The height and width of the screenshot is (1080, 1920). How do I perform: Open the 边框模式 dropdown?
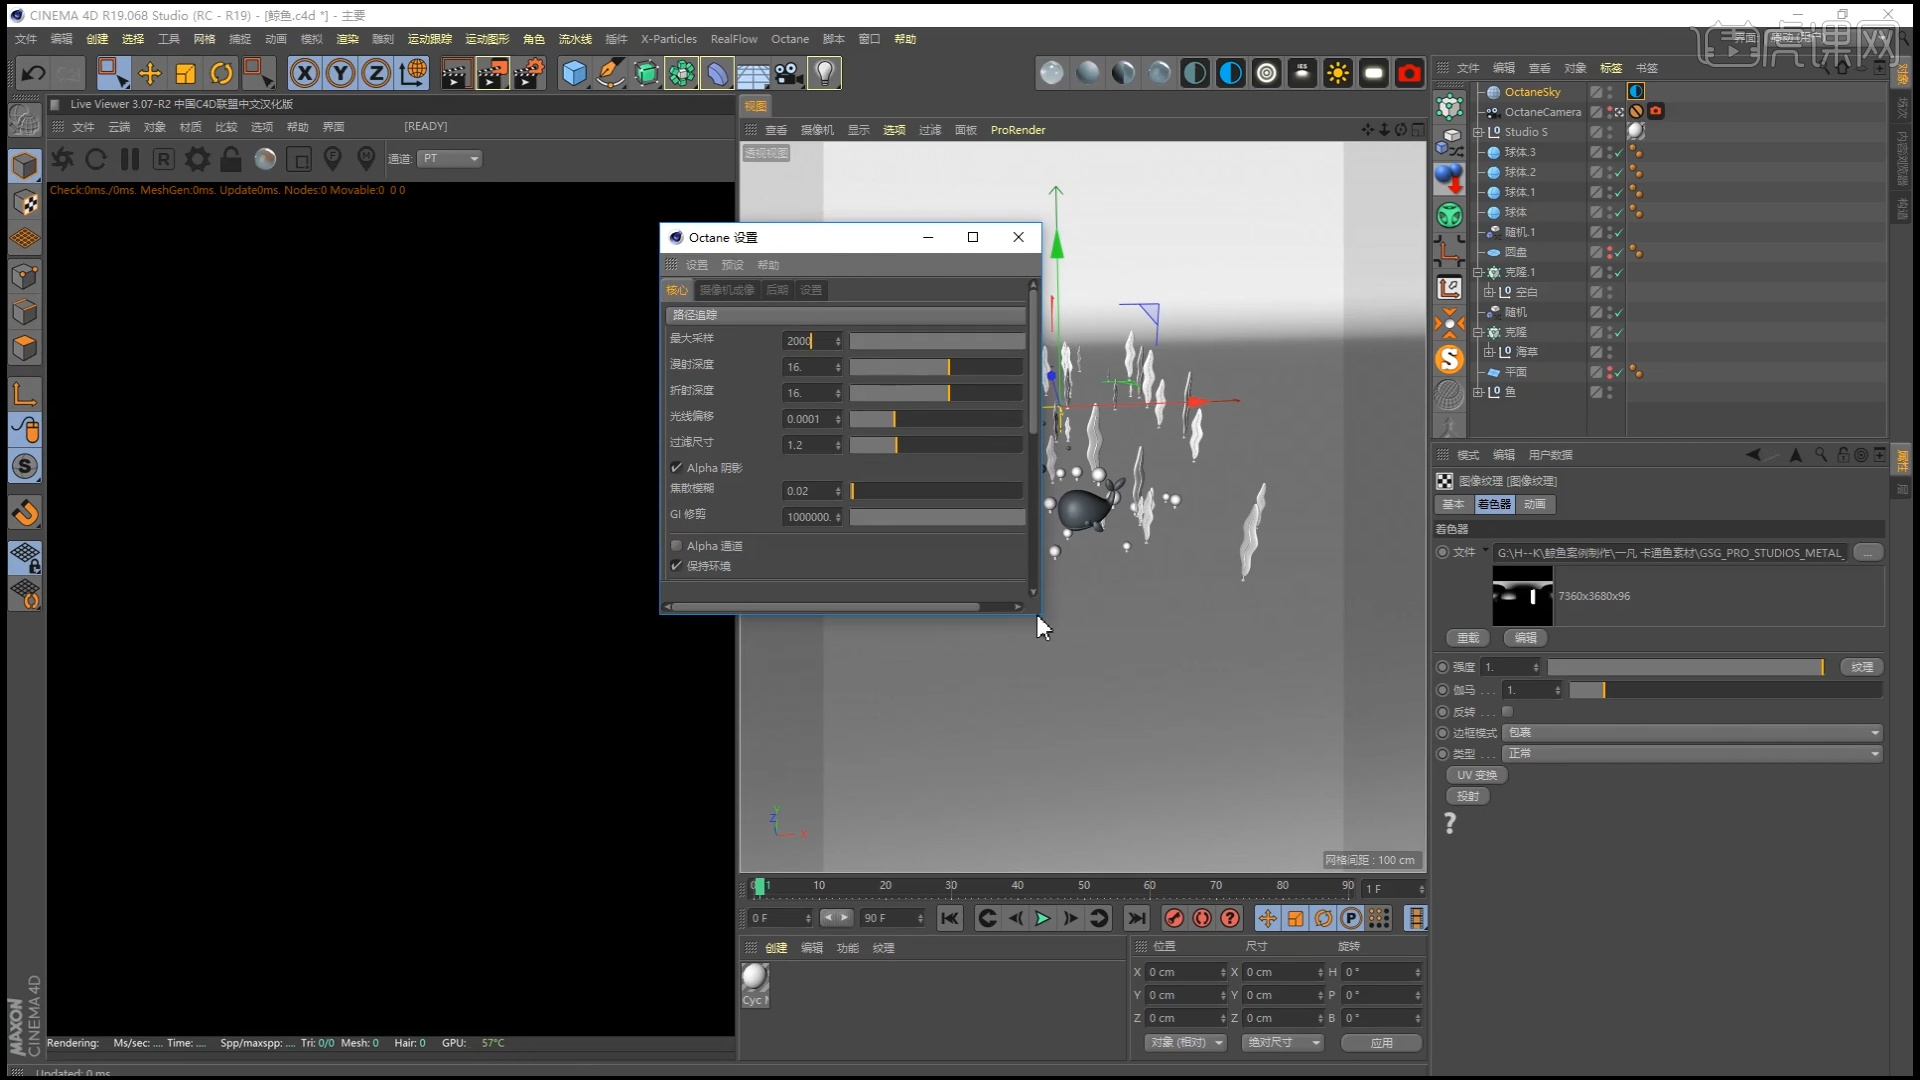click(x=1693, y=733)
